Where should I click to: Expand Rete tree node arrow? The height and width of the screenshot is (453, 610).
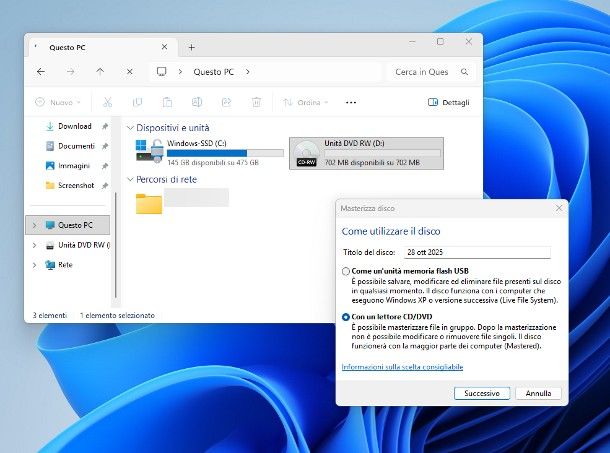34,265
